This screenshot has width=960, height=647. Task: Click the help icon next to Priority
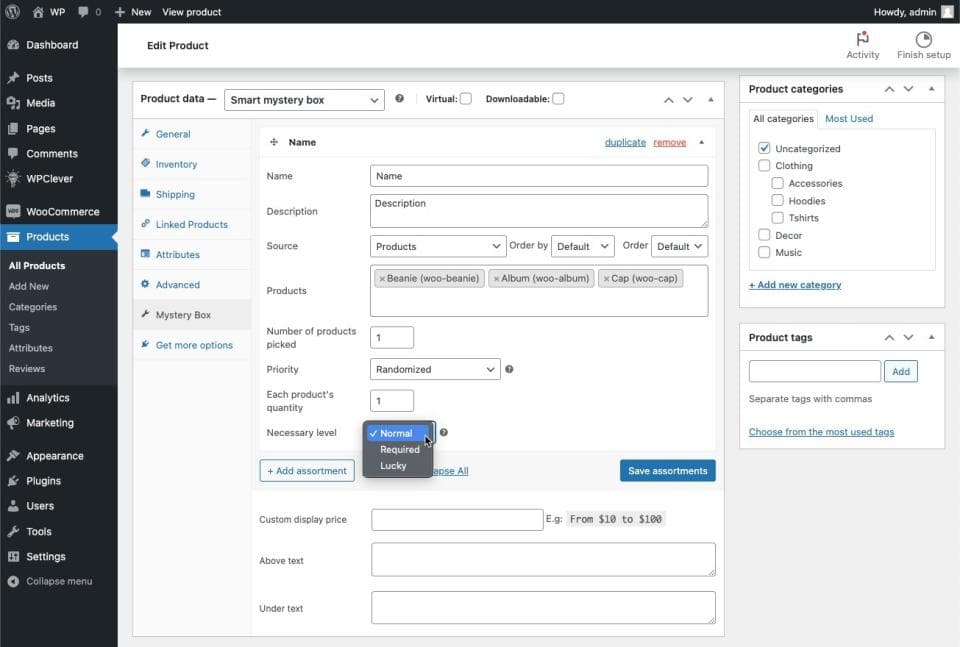pyautogui.click(x=509, y=369)
